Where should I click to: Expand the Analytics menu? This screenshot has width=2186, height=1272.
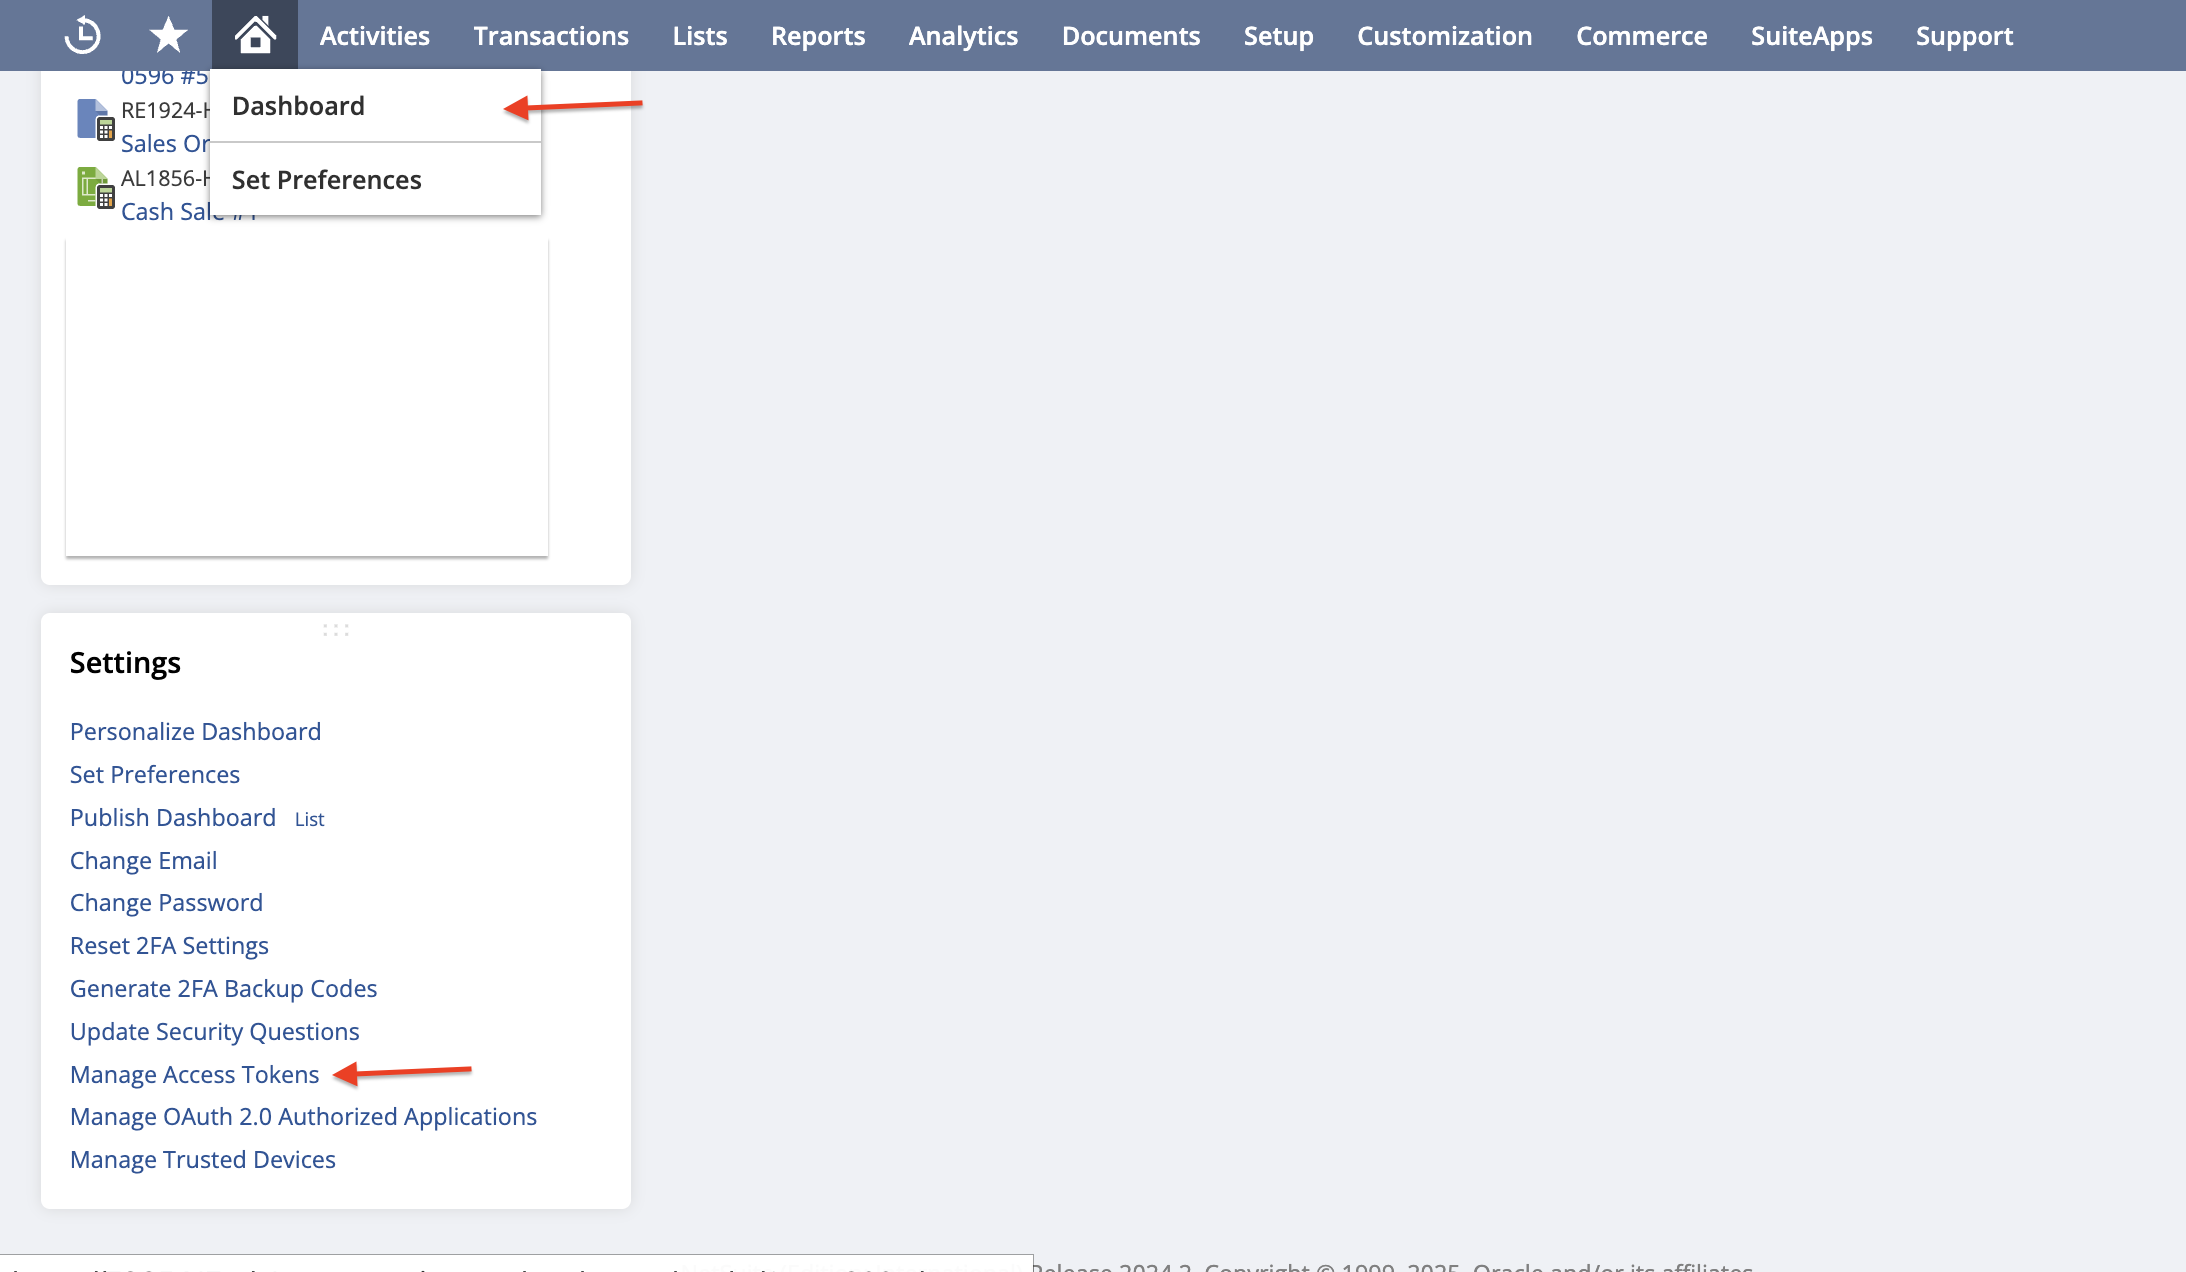tap(961, 35)
